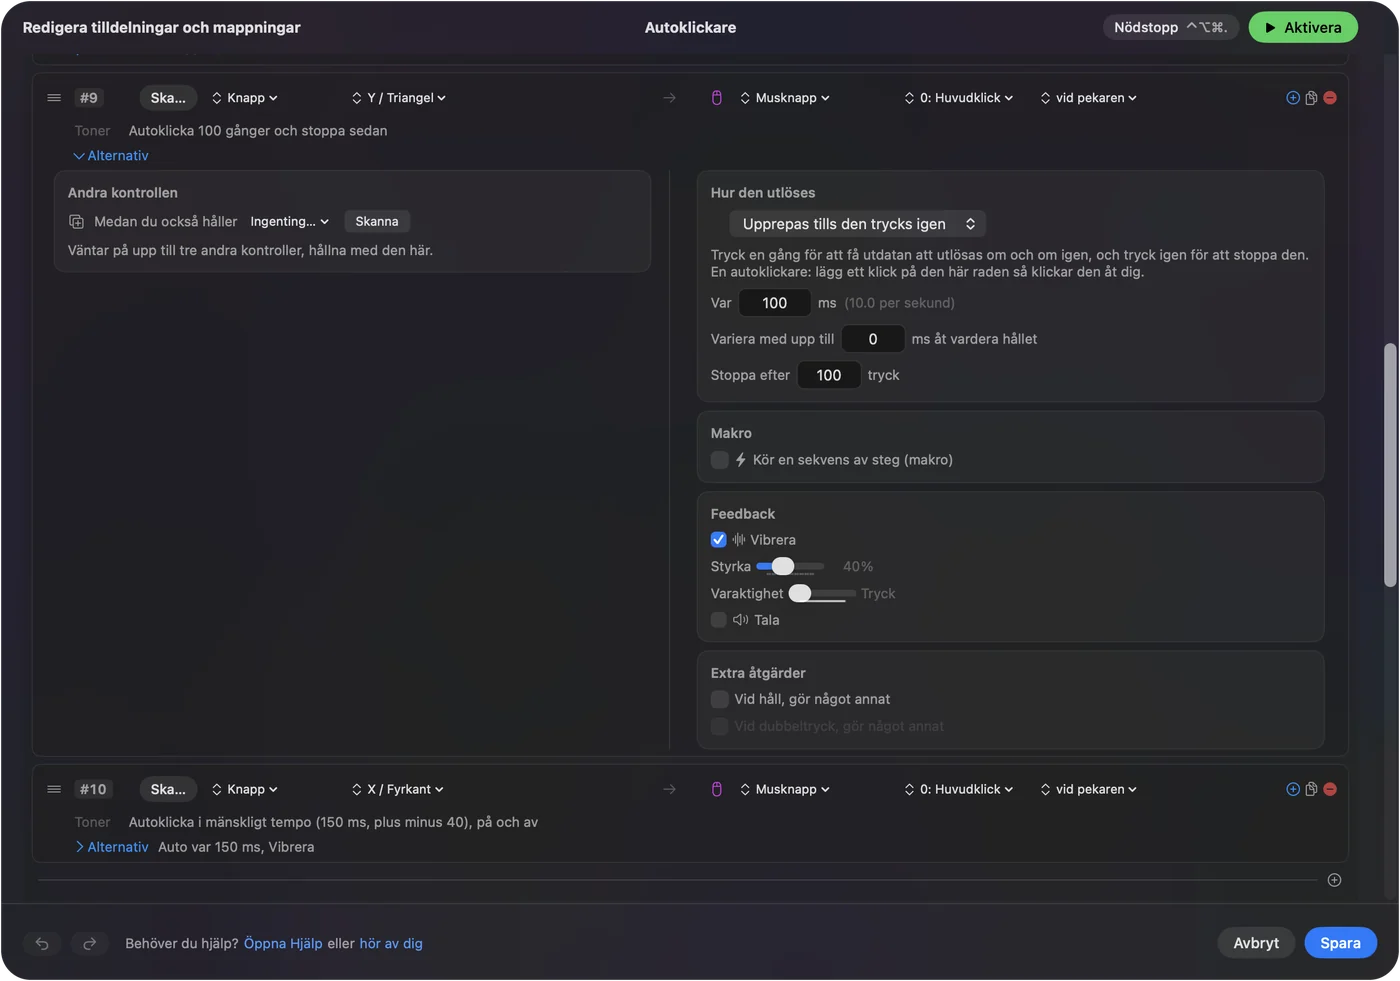The height and width of the screenshot is (981, 1400).
Task: Adjust the Styrka vibration slider
Action: tap(790, 567)
